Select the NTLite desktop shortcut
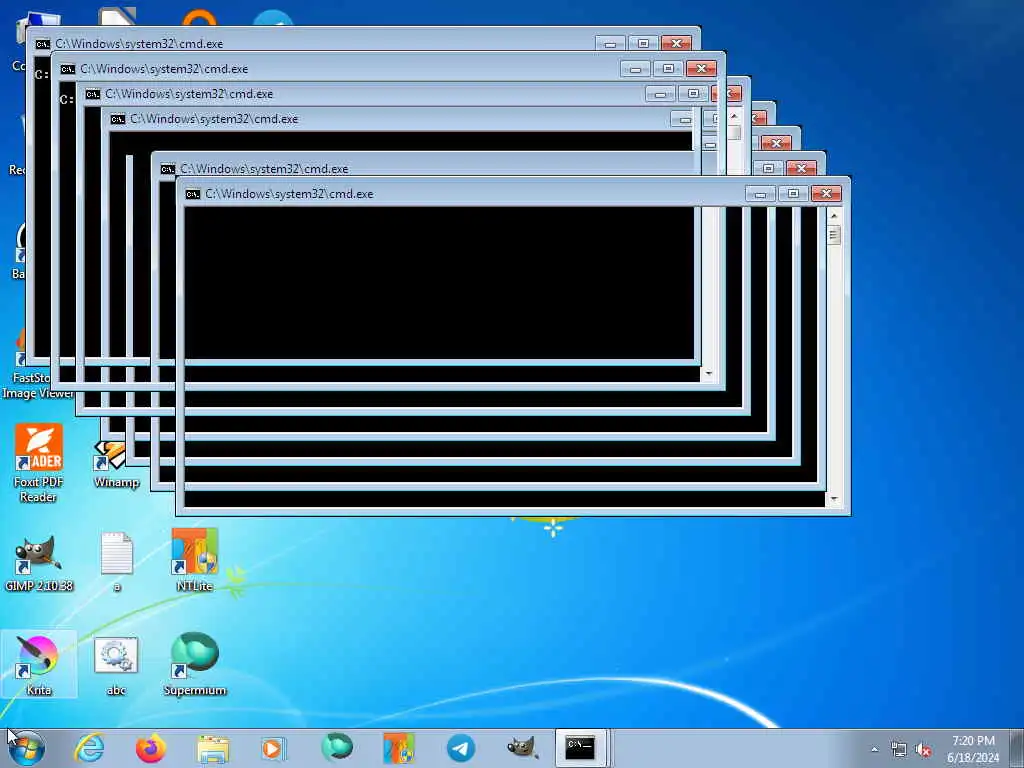Screen dimensions: 1024x768 pyautogui.click(x=195, y=560)
